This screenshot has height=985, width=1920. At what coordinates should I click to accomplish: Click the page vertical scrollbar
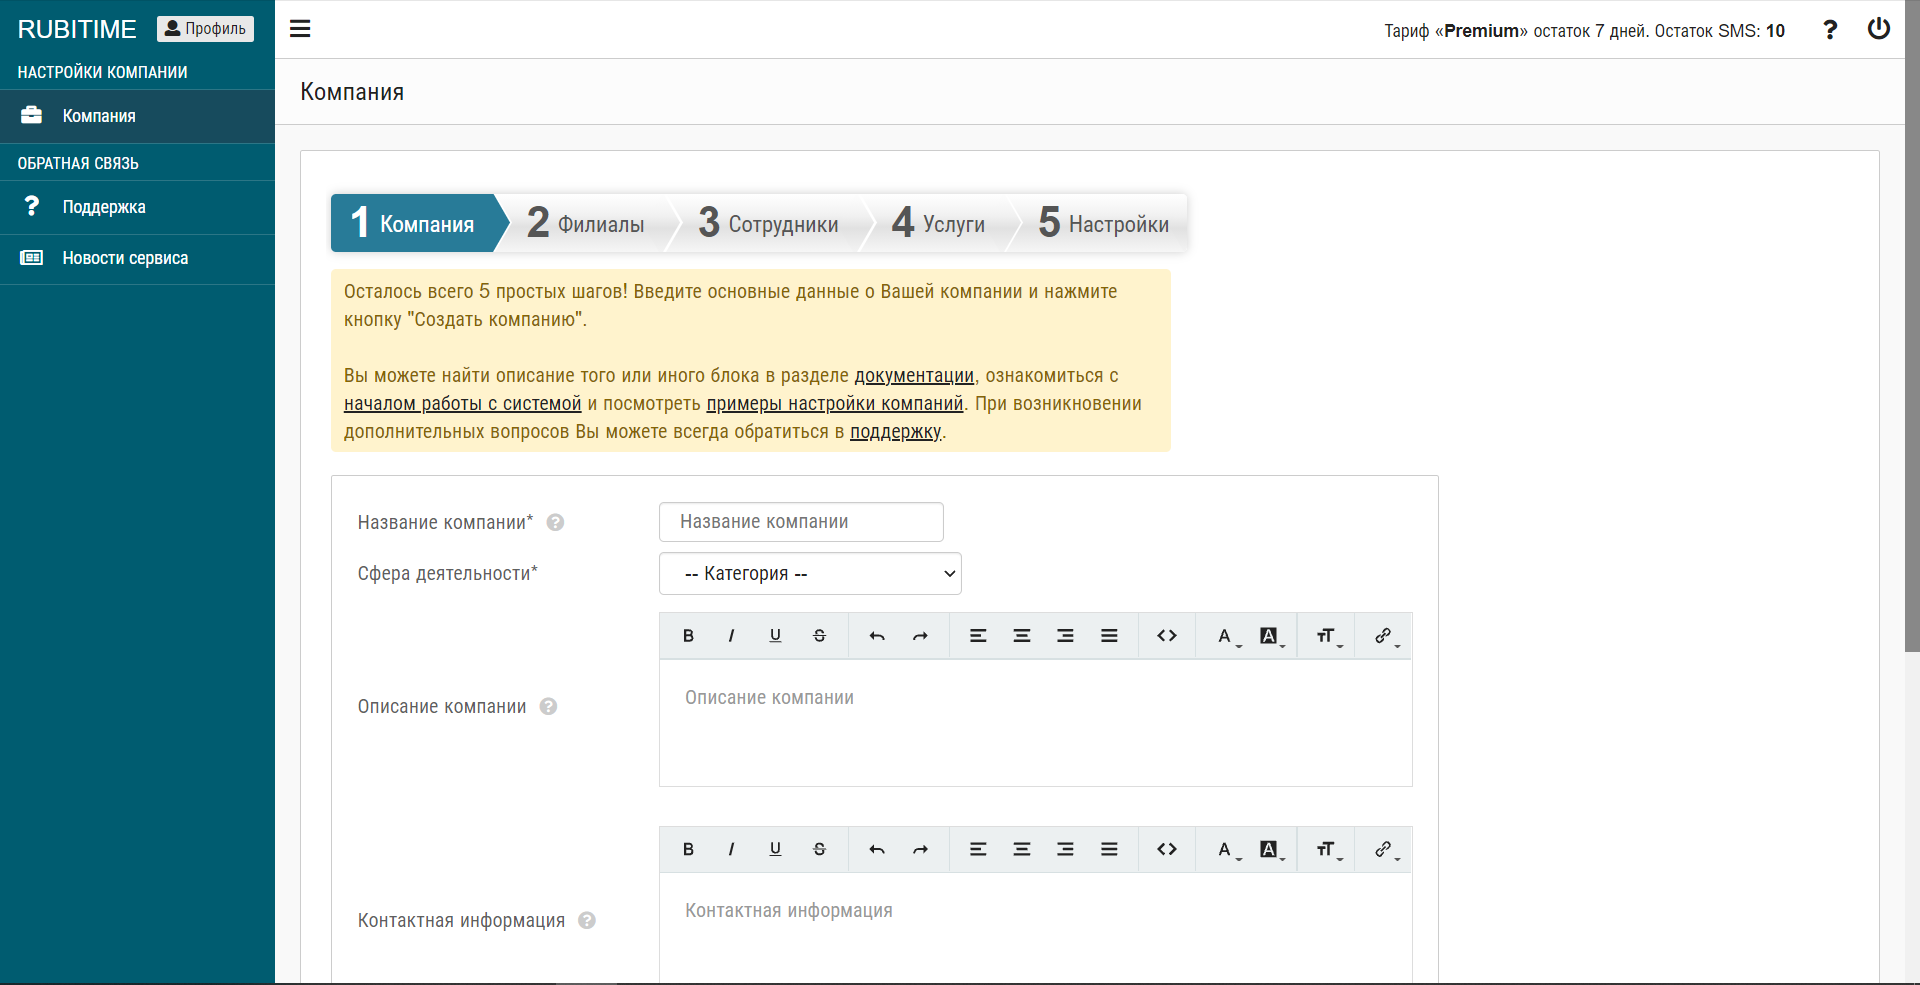[1912, 326]
